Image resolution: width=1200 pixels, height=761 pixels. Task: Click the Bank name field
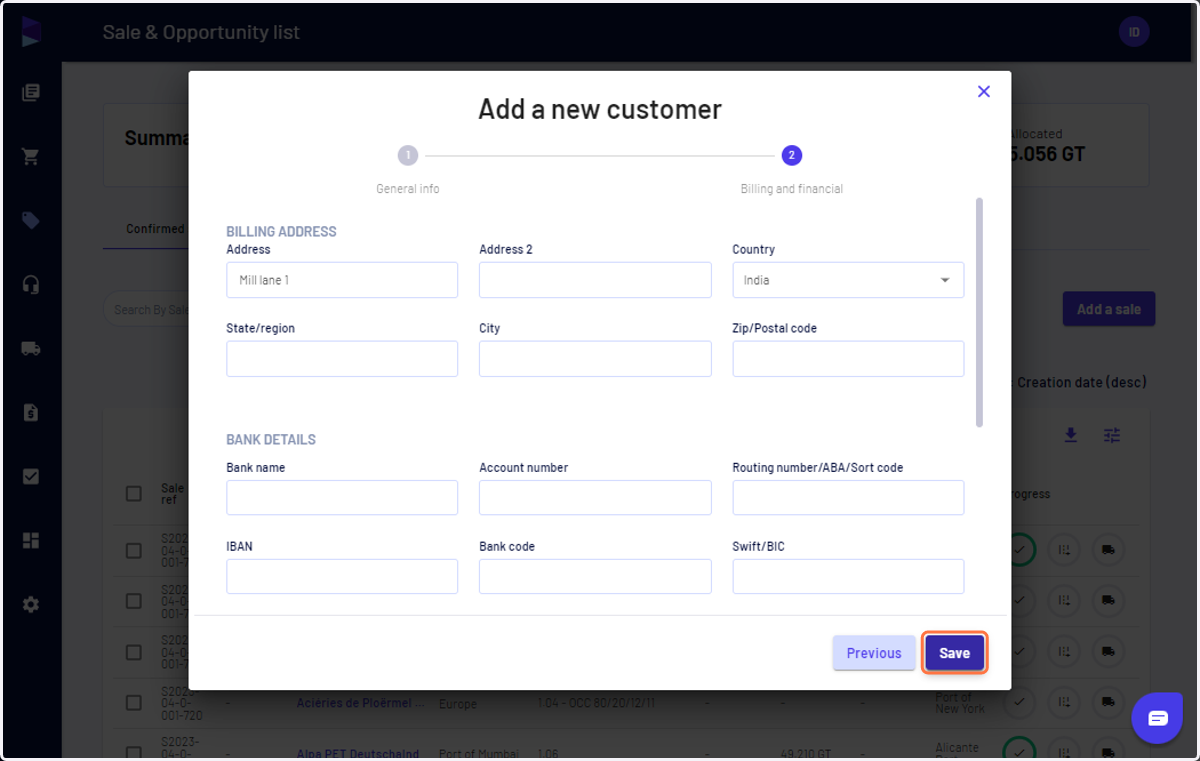(342, 498)
